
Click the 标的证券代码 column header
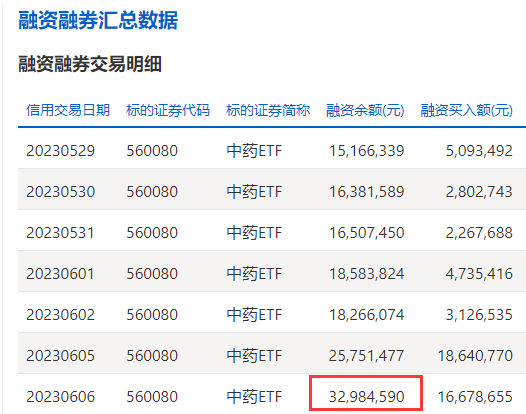click(168, 110)
